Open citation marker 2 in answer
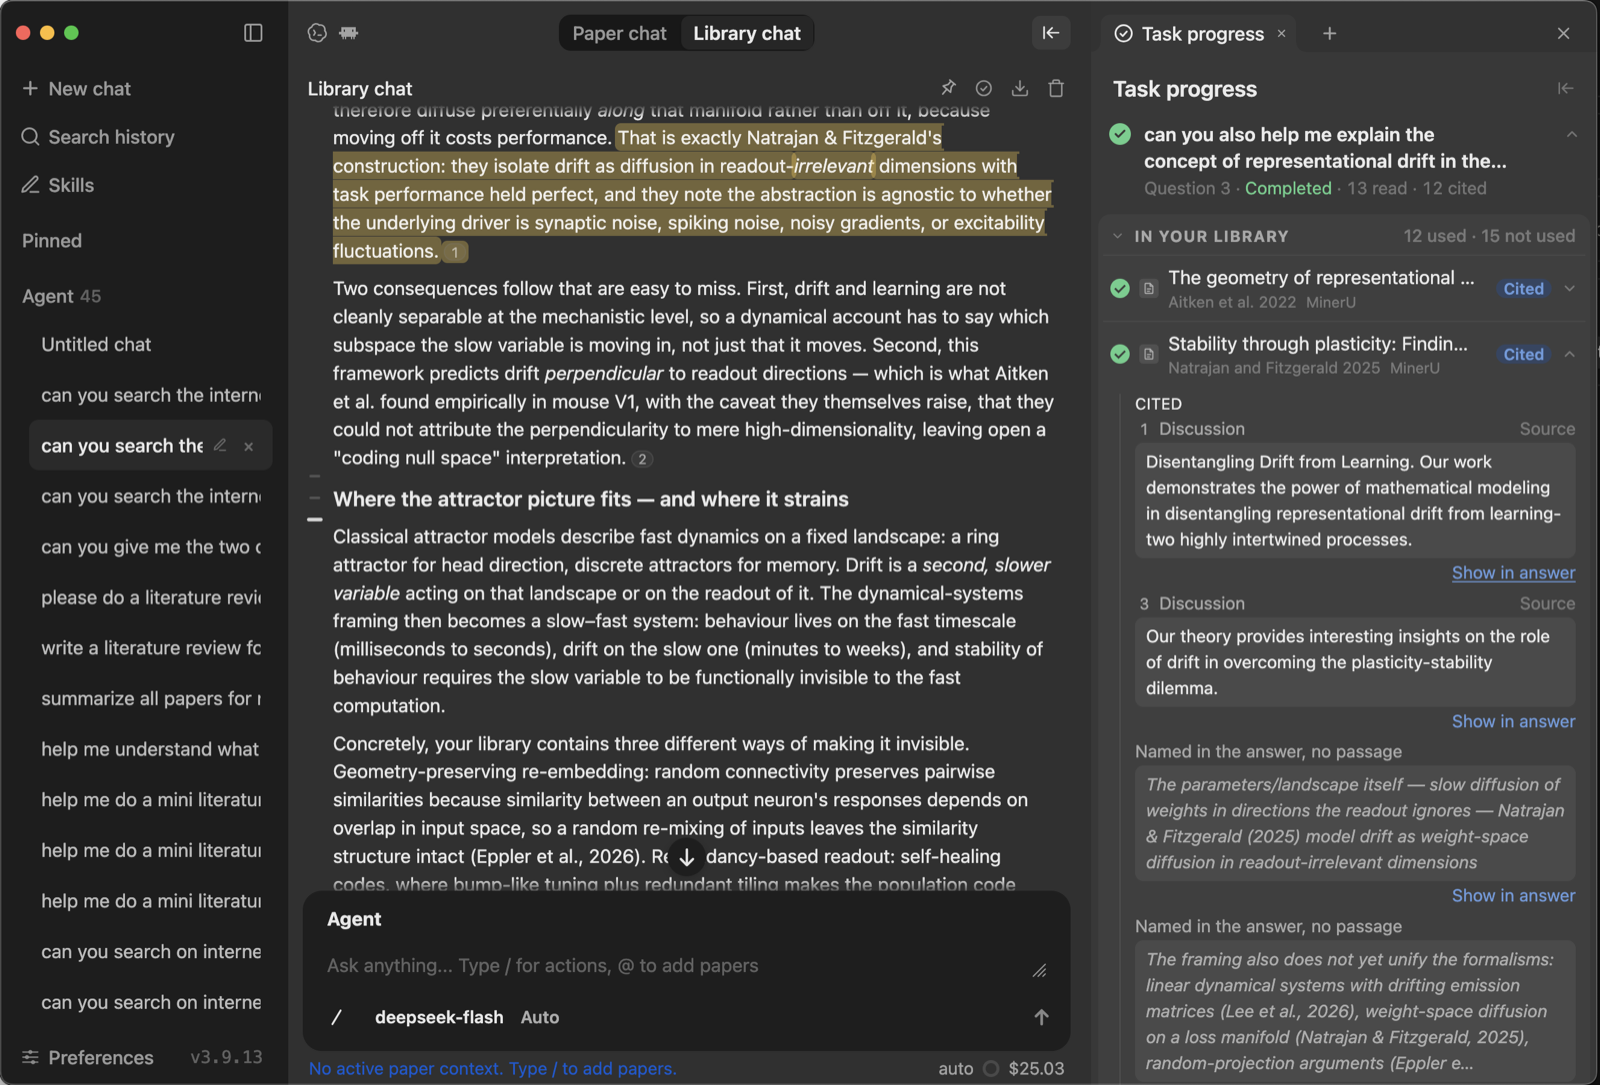The height and width of the screenshot is (1085, 1600). coord(643,459)
